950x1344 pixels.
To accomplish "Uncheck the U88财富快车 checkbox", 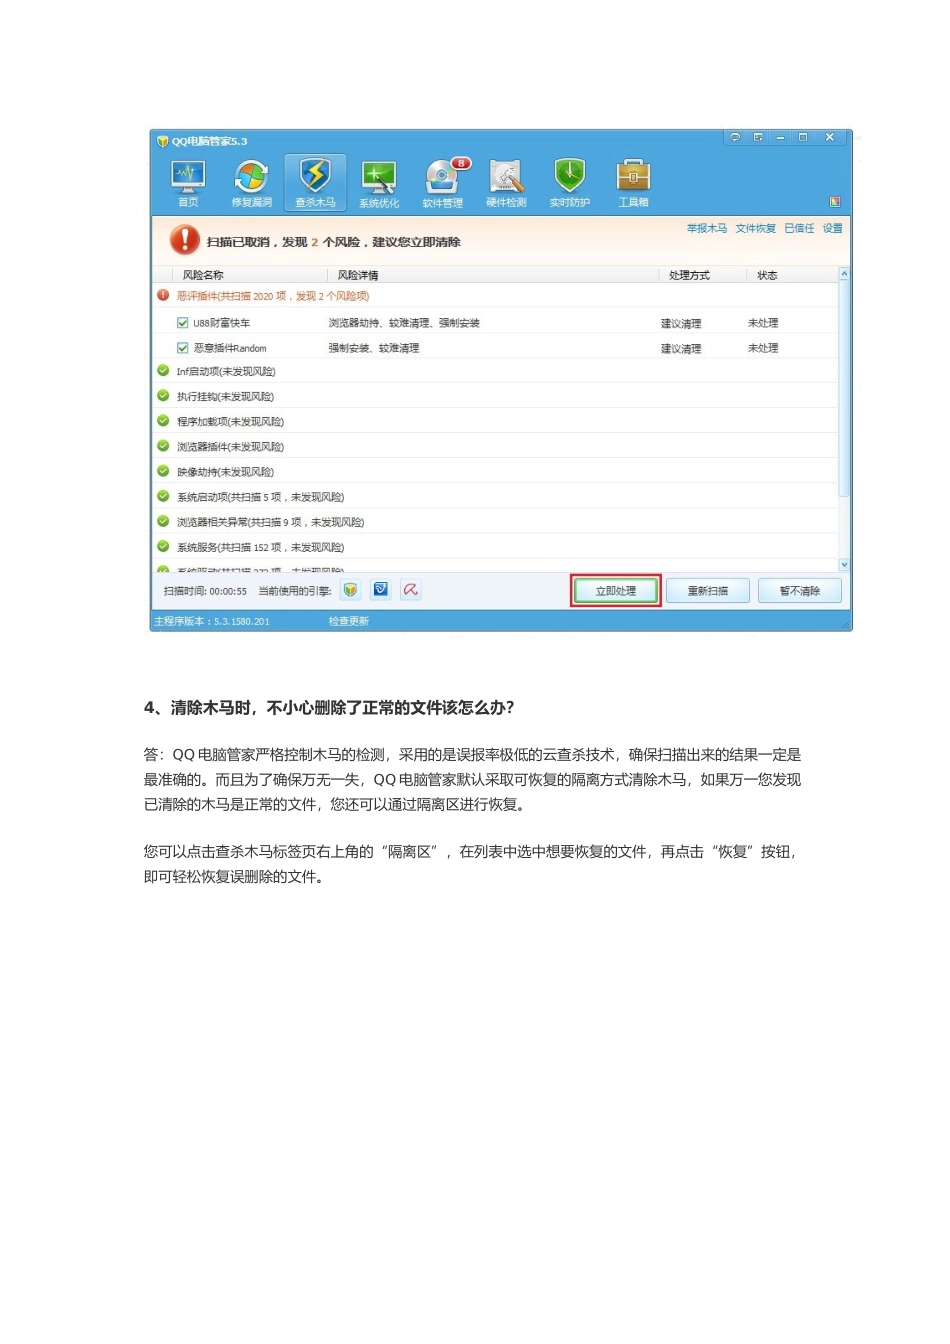I will coord(182,323).
